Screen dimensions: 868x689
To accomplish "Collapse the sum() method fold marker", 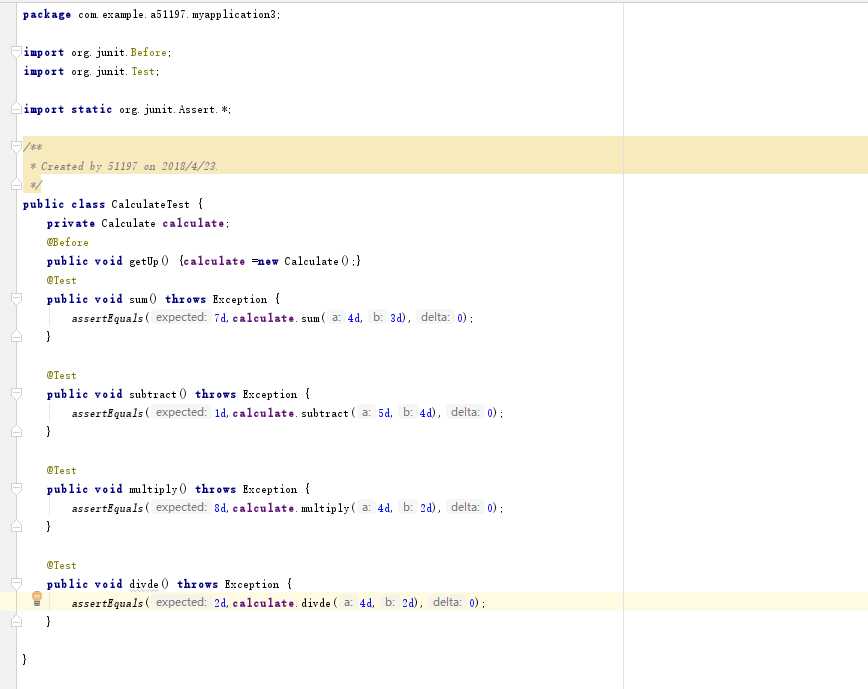I will pyautogui.click(x=17, y=298).
